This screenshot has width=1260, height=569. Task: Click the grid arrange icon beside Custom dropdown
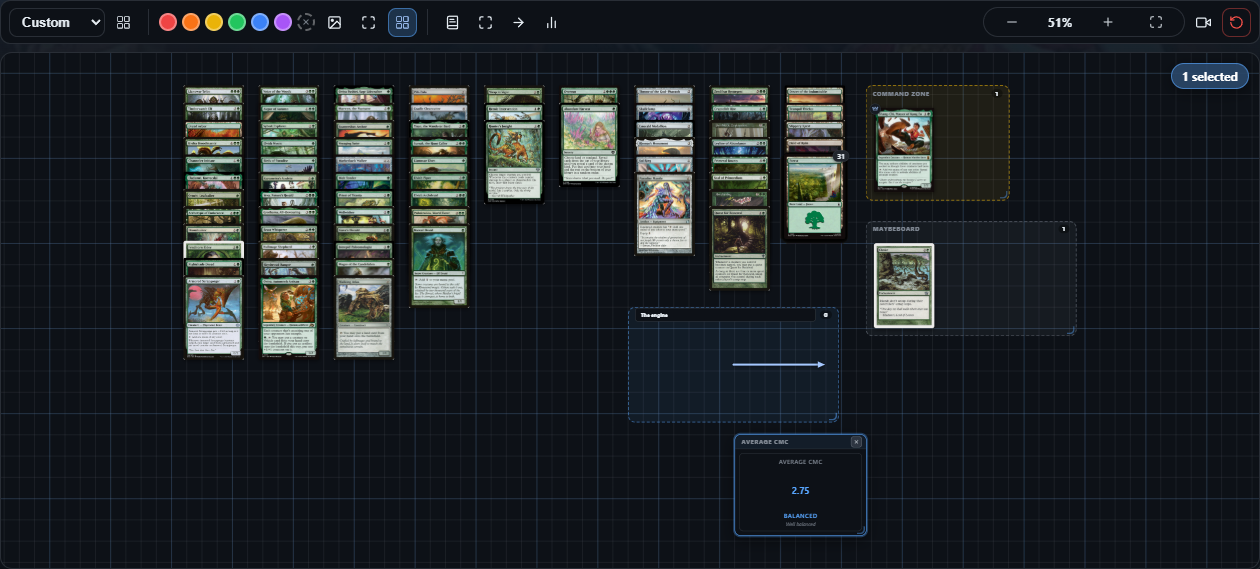[x=124, y=22]
